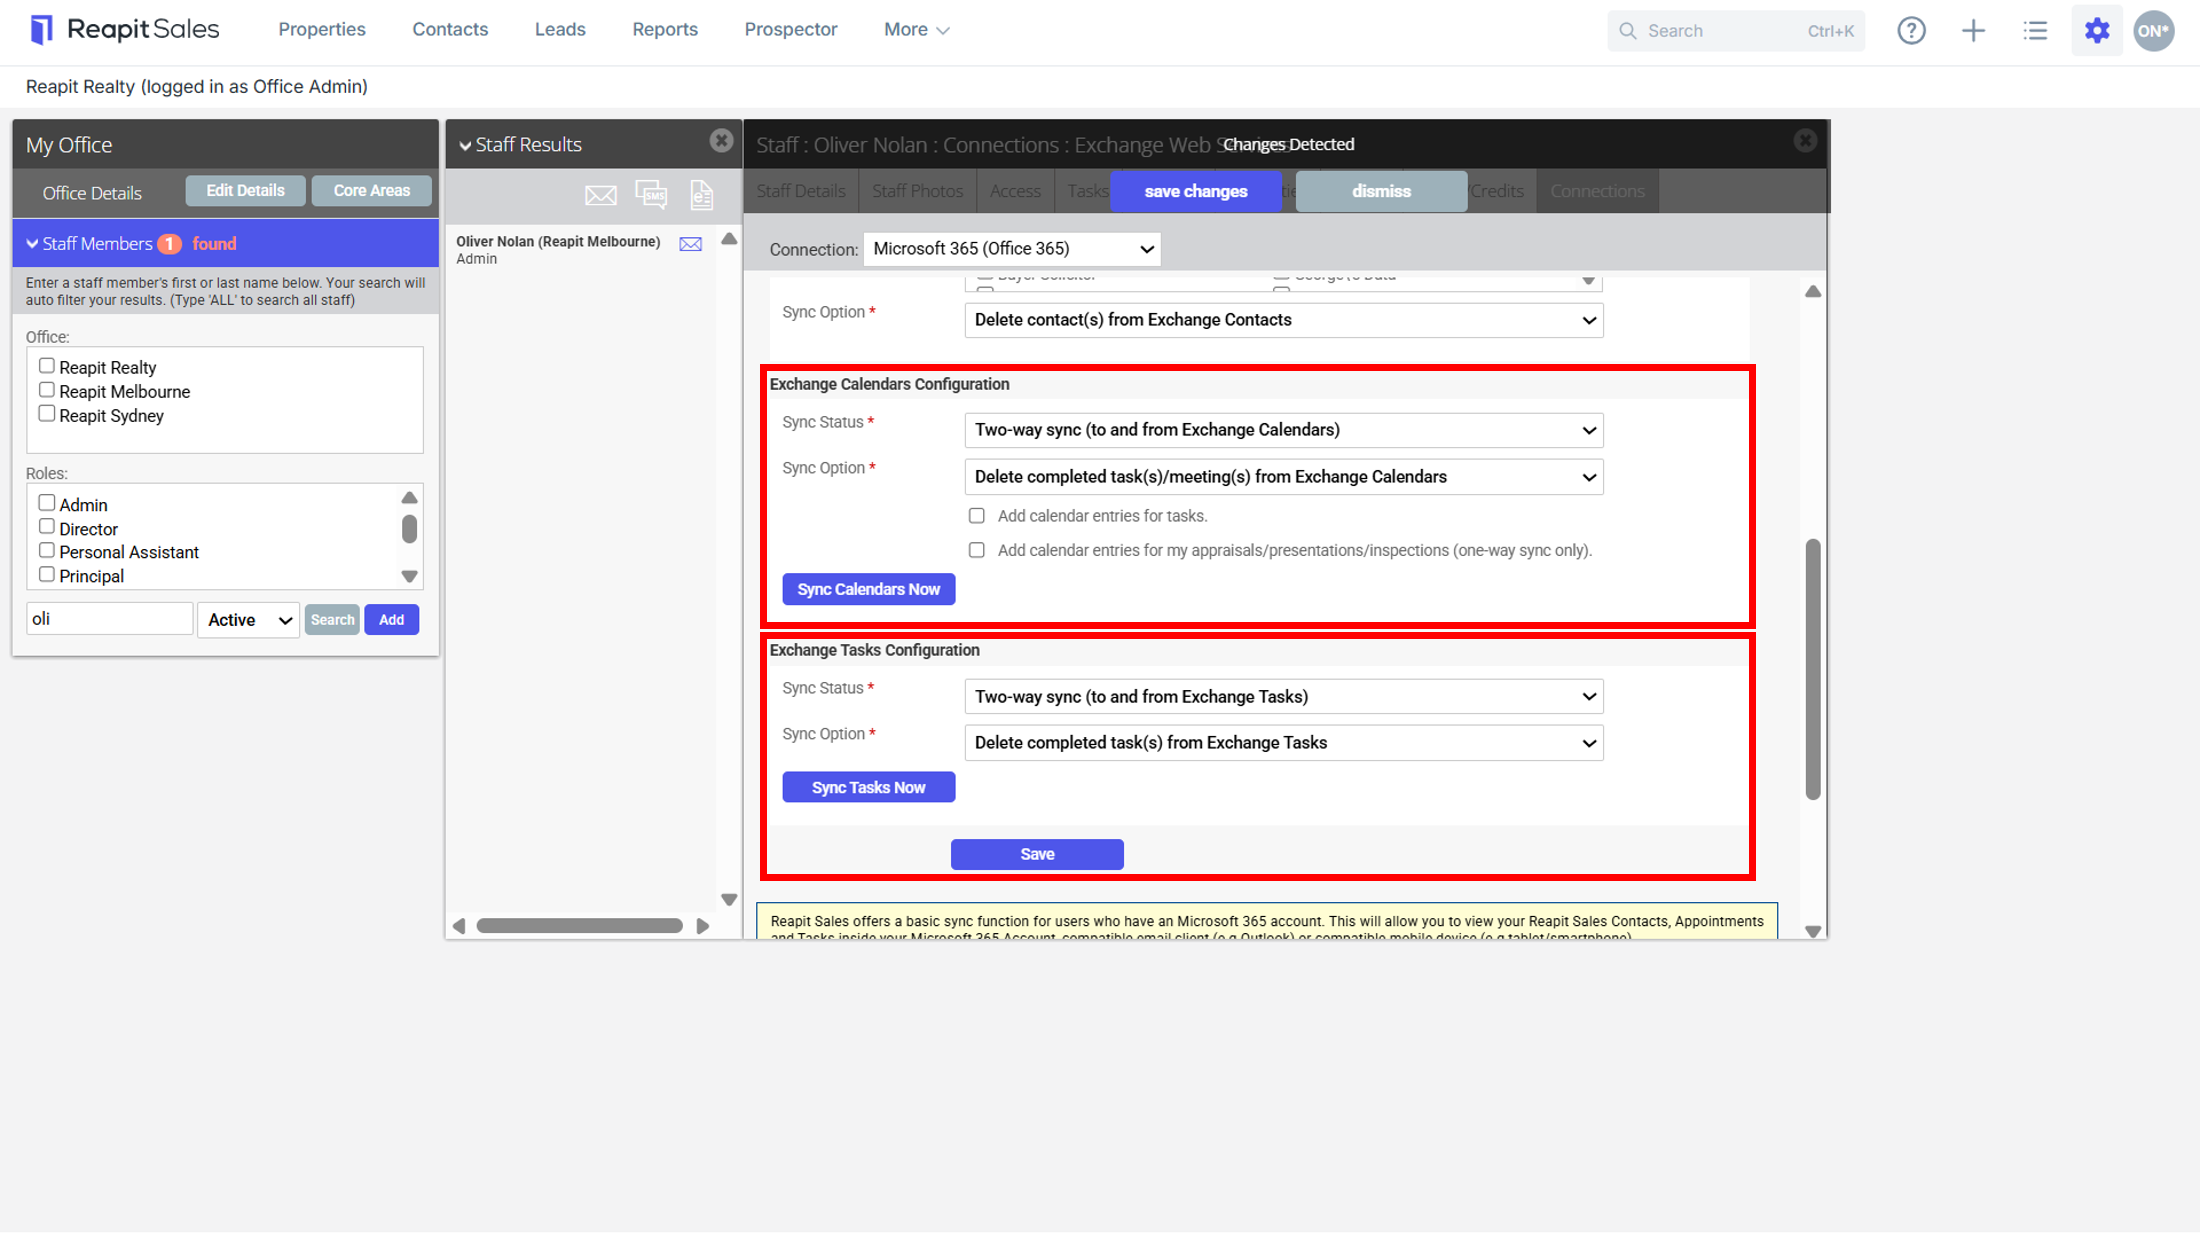Dismiss the Changes Detected notice
2200x1238 pixels.
click(x=1381, y=191)
